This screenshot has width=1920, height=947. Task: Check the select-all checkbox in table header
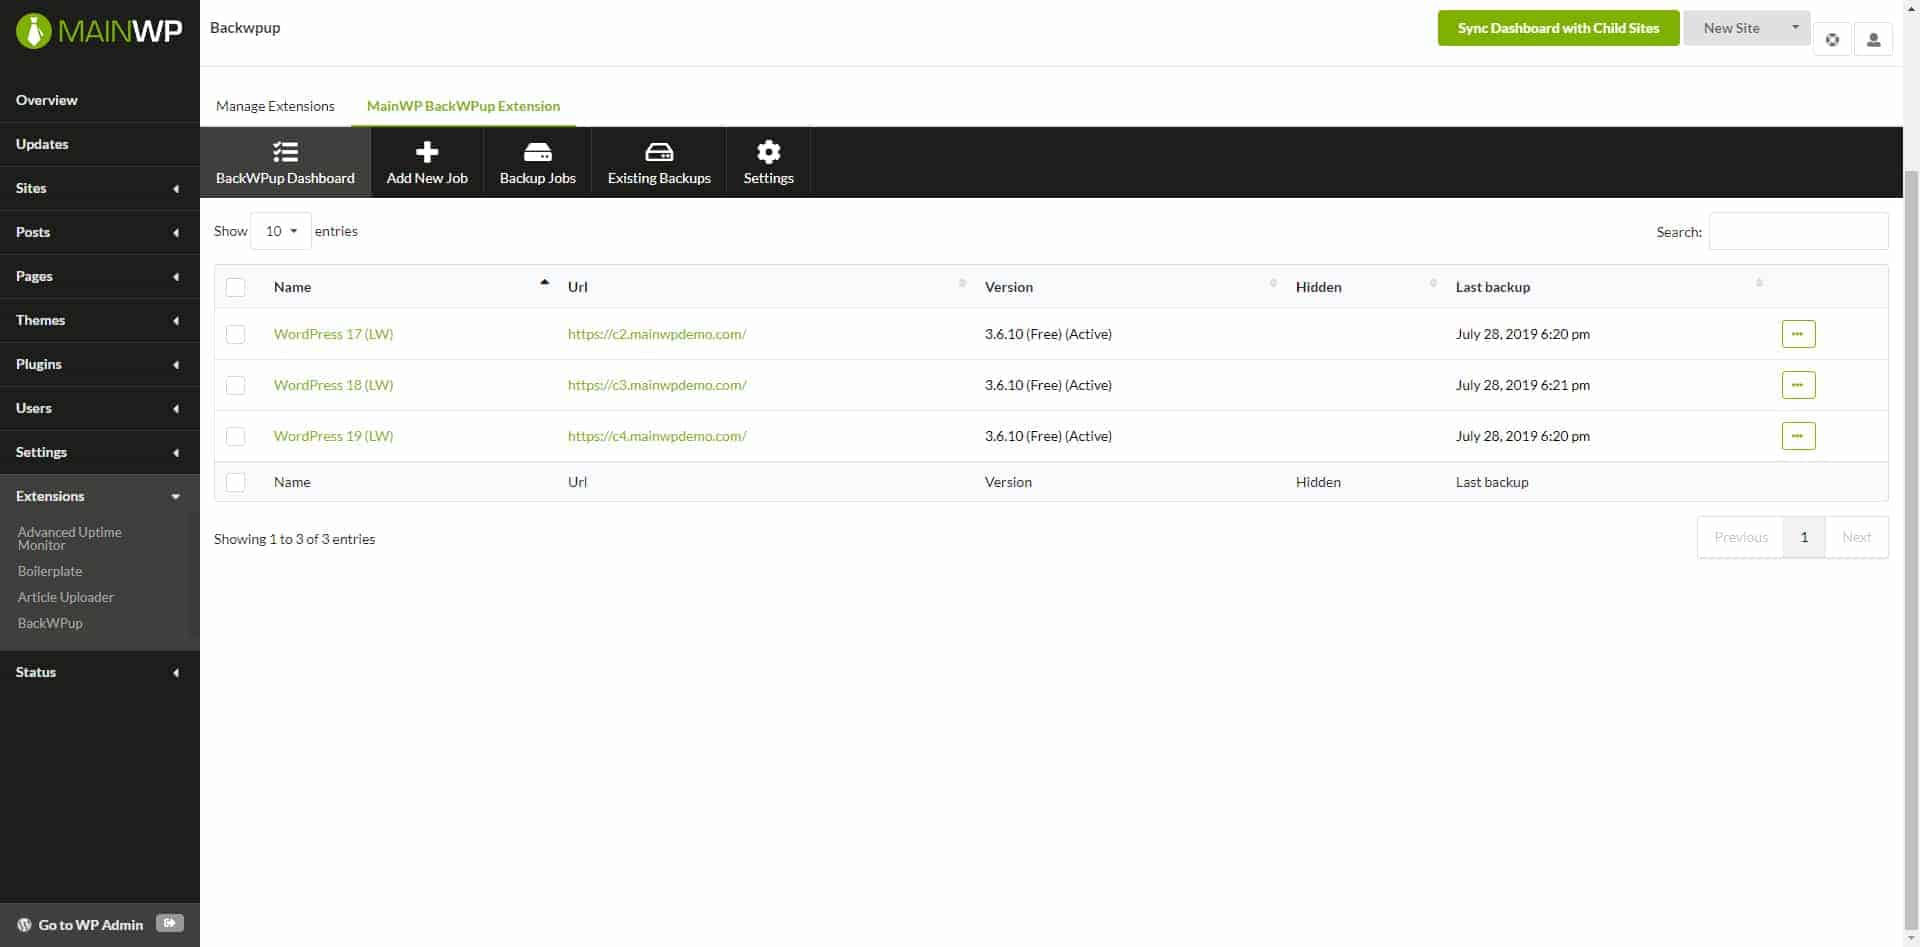click(x=236, y=287)
